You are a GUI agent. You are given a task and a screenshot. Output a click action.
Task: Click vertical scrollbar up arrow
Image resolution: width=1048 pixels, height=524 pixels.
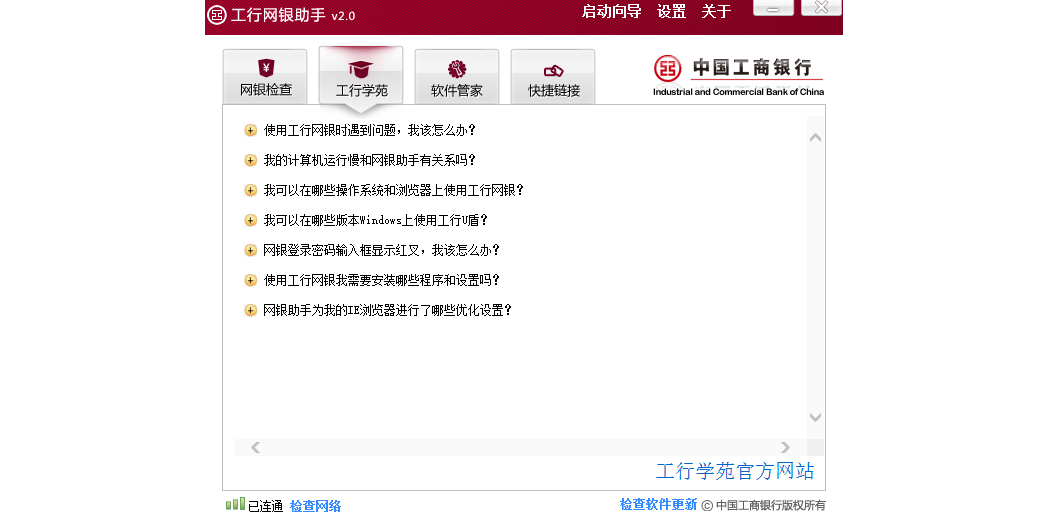(x=815, y=138)
